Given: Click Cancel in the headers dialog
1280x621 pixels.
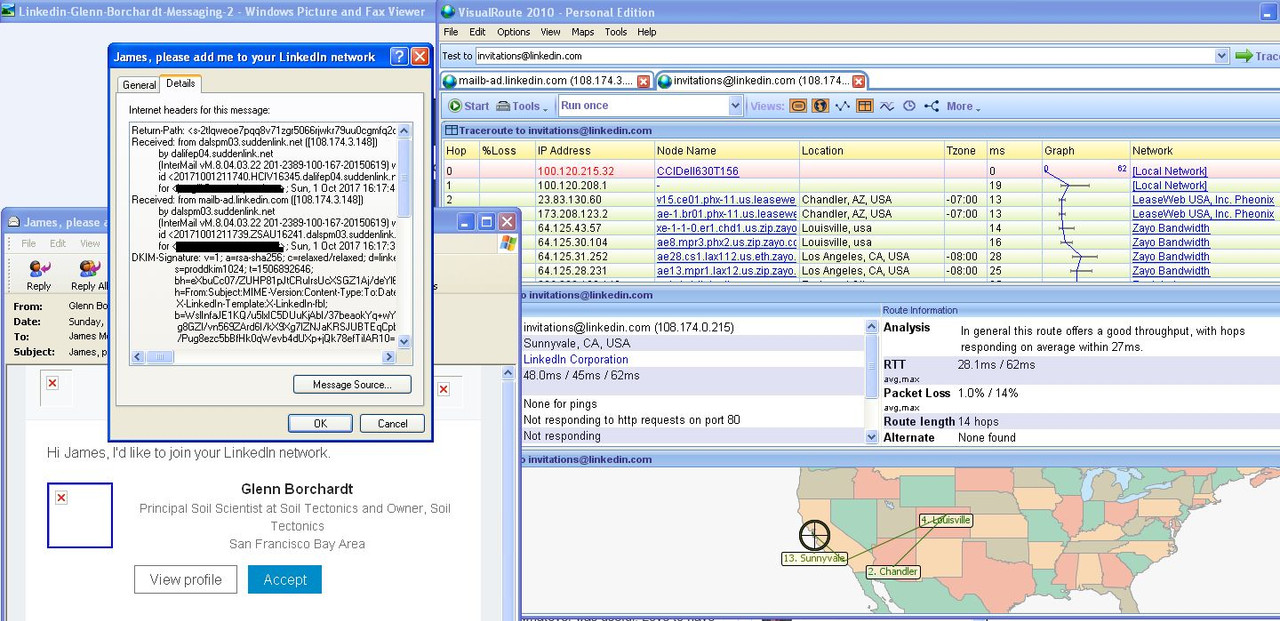Looking at the screenshot, I should click(392, 423).
